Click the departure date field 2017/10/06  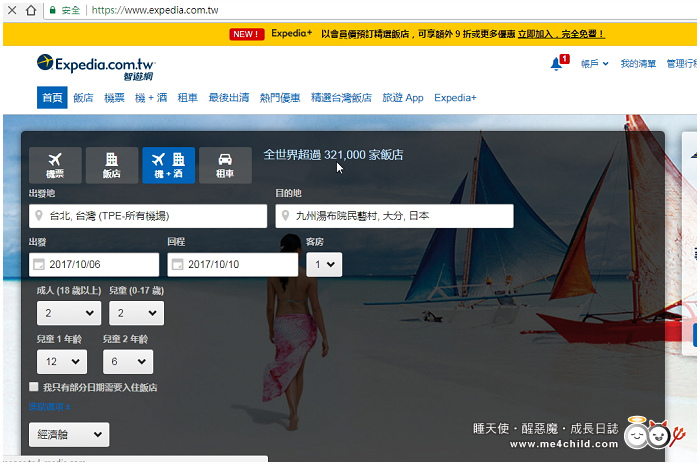pos(94,265)
